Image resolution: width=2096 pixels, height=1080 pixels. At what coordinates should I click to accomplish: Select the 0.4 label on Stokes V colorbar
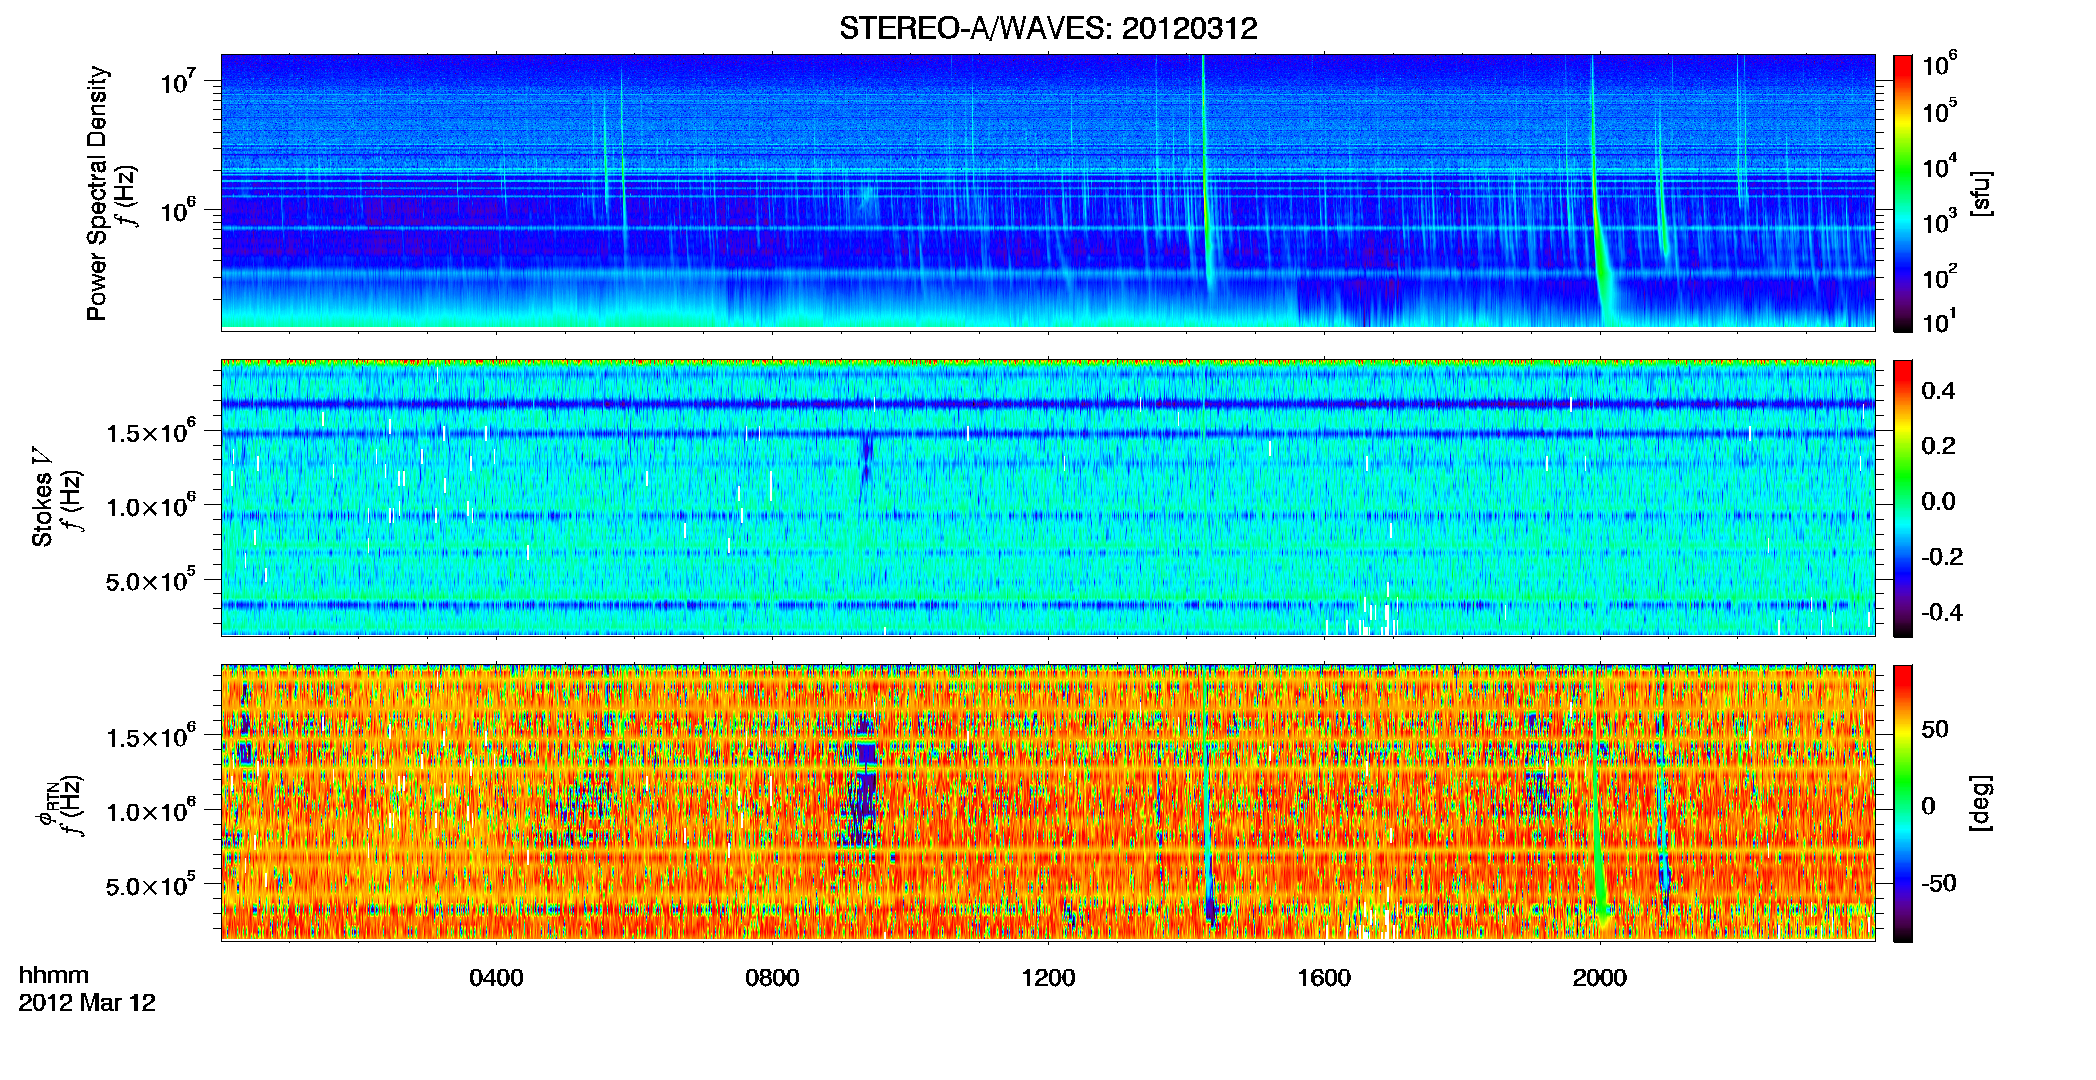pos(1938,390)
